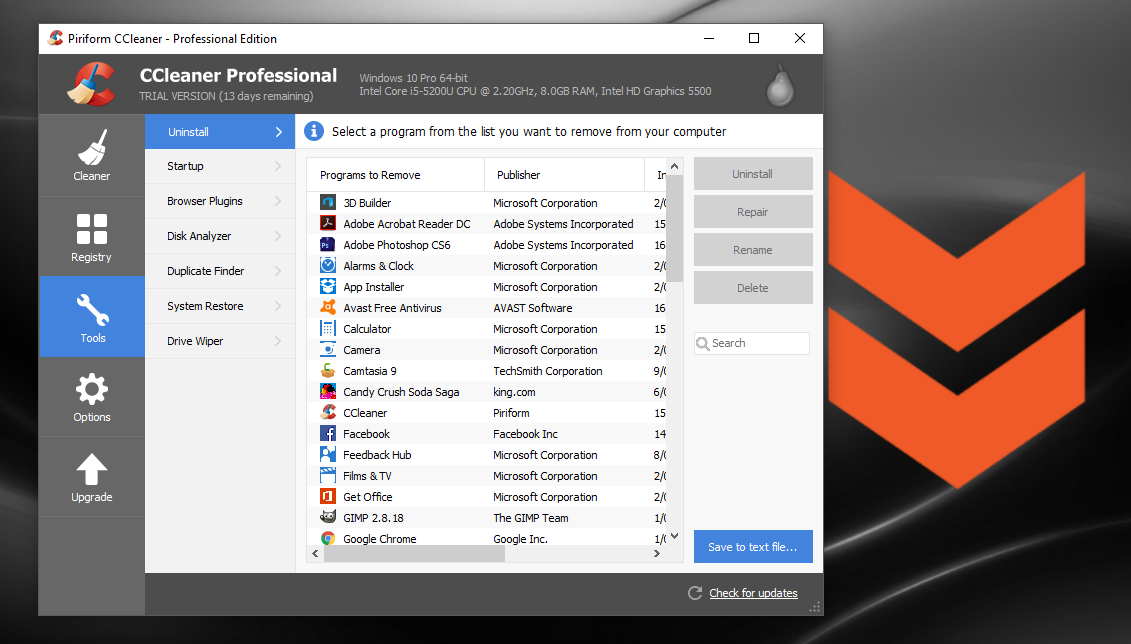
Task: Click into the Search field
Action: [x=752, y=343]
